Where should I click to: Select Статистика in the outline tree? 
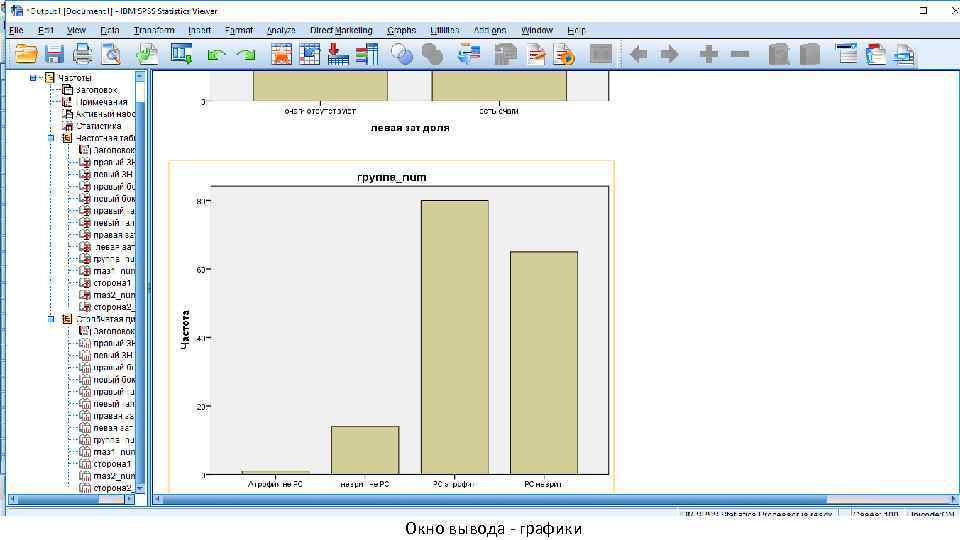click(99, 126)
